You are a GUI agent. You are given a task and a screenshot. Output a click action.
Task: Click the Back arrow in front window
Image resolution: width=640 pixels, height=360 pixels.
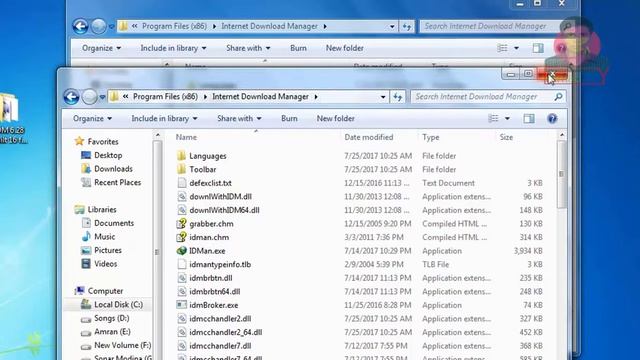coord(71,97)
